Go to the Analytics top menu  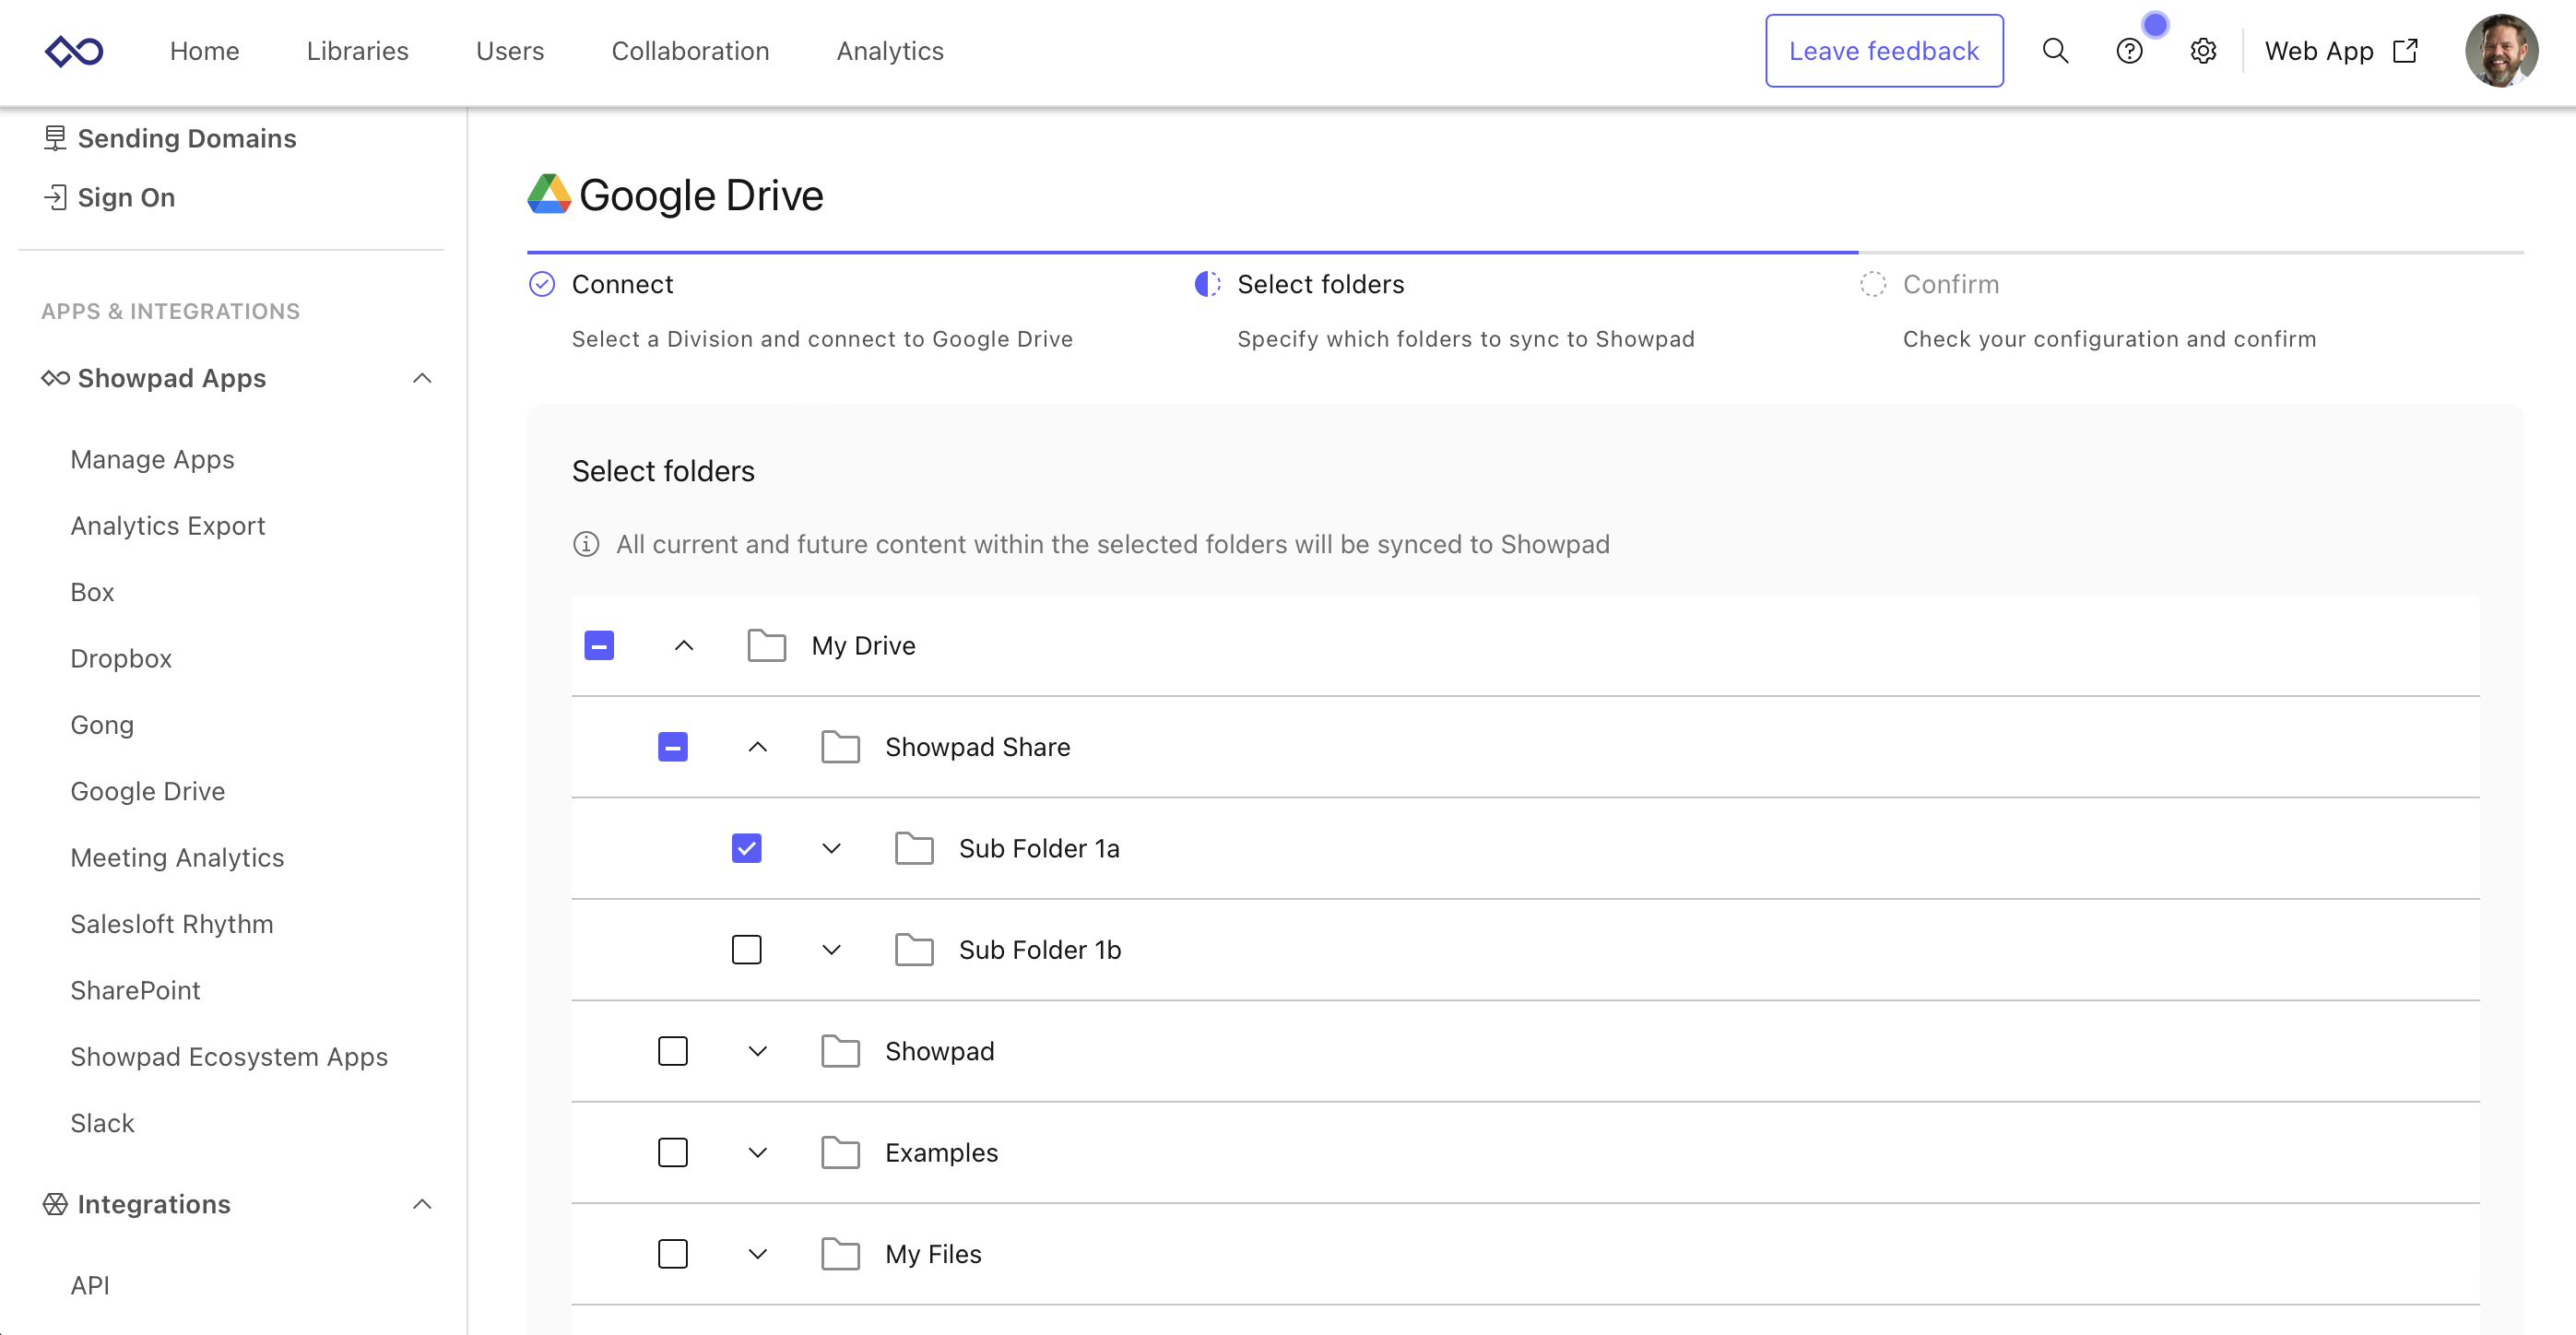[889, 51]
